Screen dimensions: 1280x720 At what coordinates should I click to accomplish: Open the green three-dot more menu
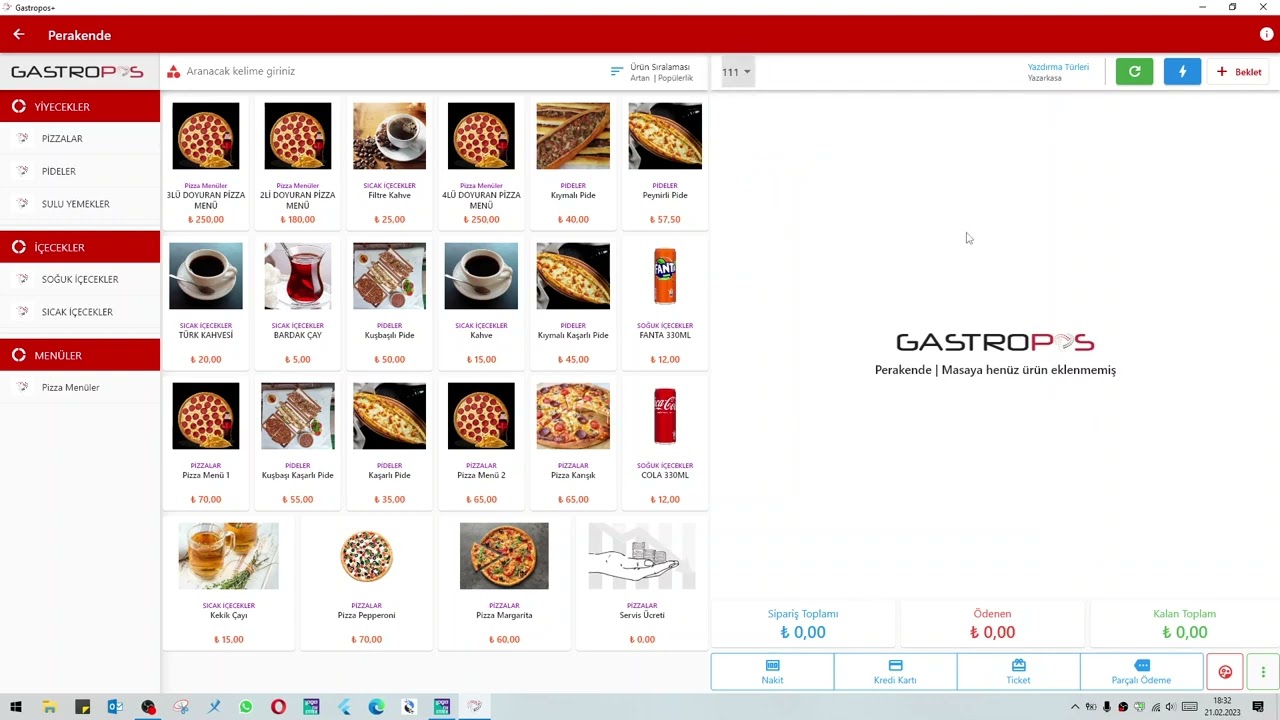click(x=1263, y=672)
